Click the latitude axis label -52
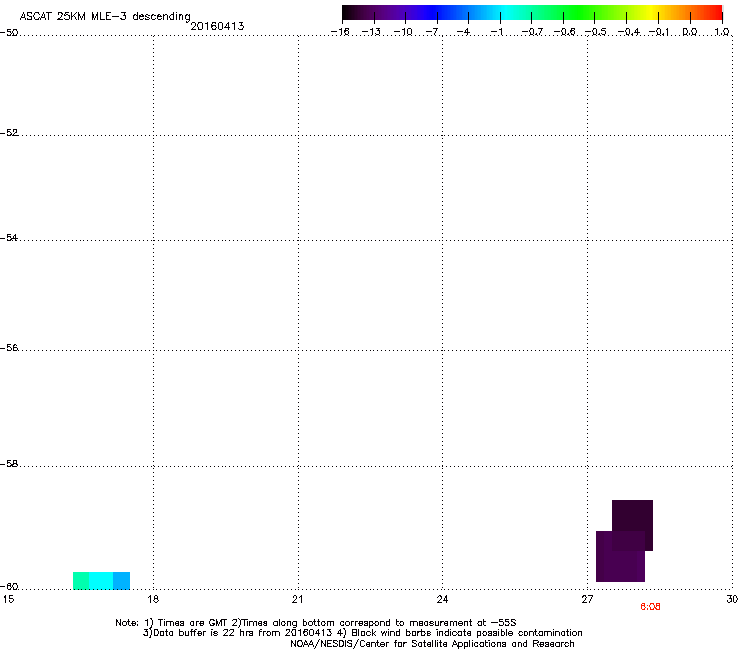Image resolution: width=740 pixels, height=650 pixels. (9, 133)
